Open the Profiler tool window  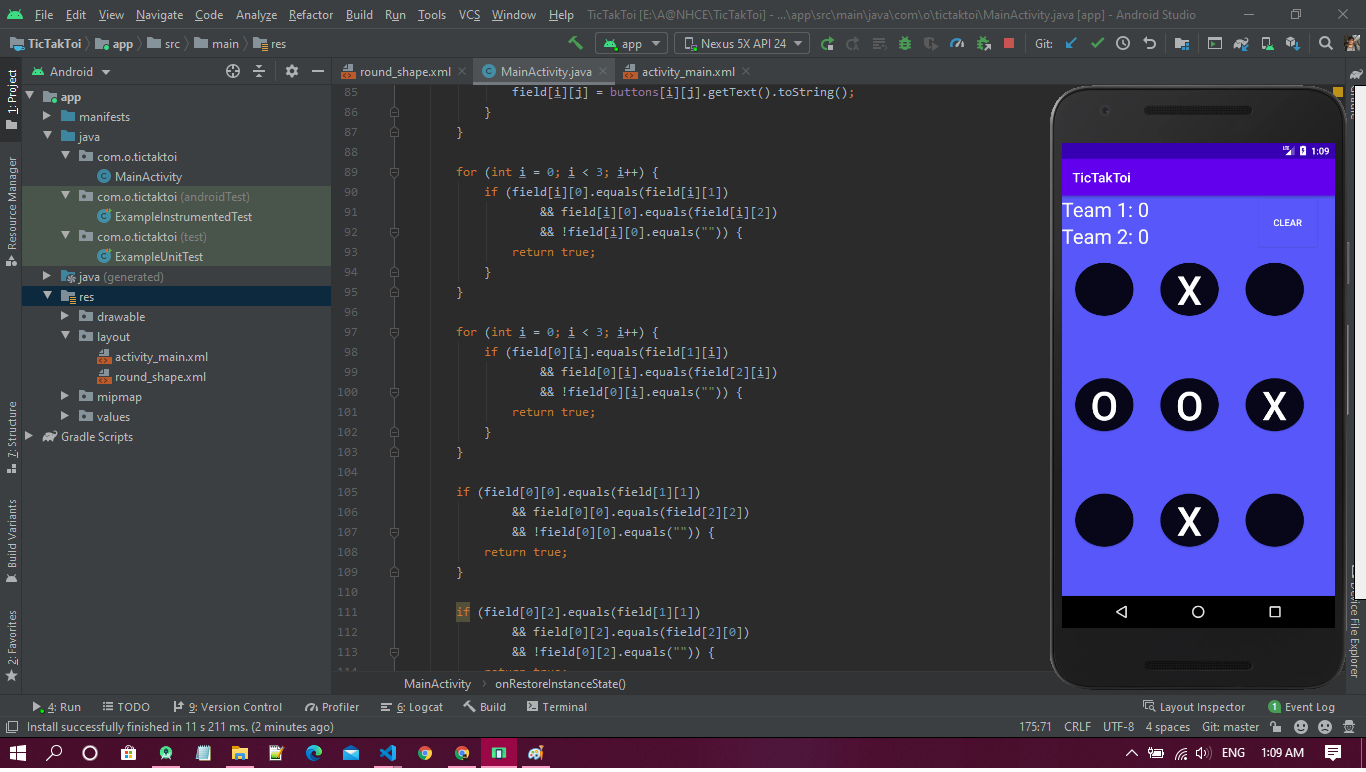[333, 707]
